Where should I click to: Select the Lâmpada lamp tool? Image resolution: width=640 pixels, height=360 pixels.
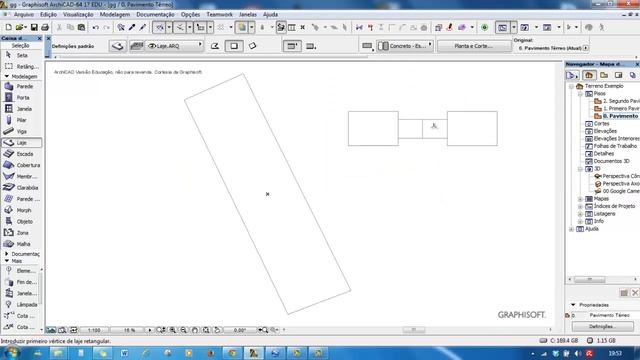(21, 304)
